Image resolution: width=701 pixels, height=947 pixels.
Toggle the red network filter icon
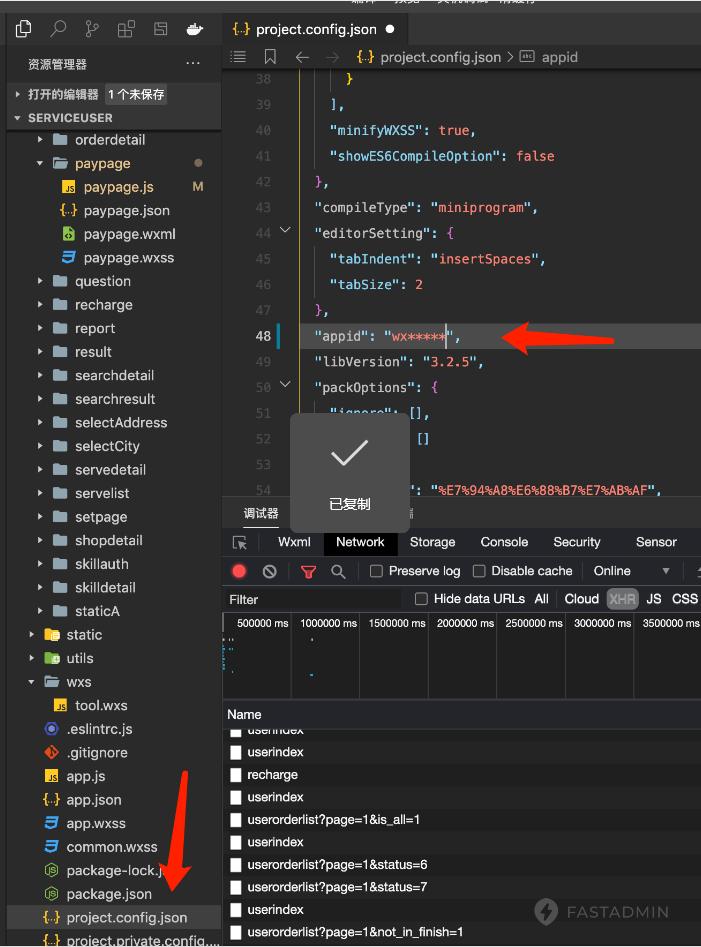(308, 571)
